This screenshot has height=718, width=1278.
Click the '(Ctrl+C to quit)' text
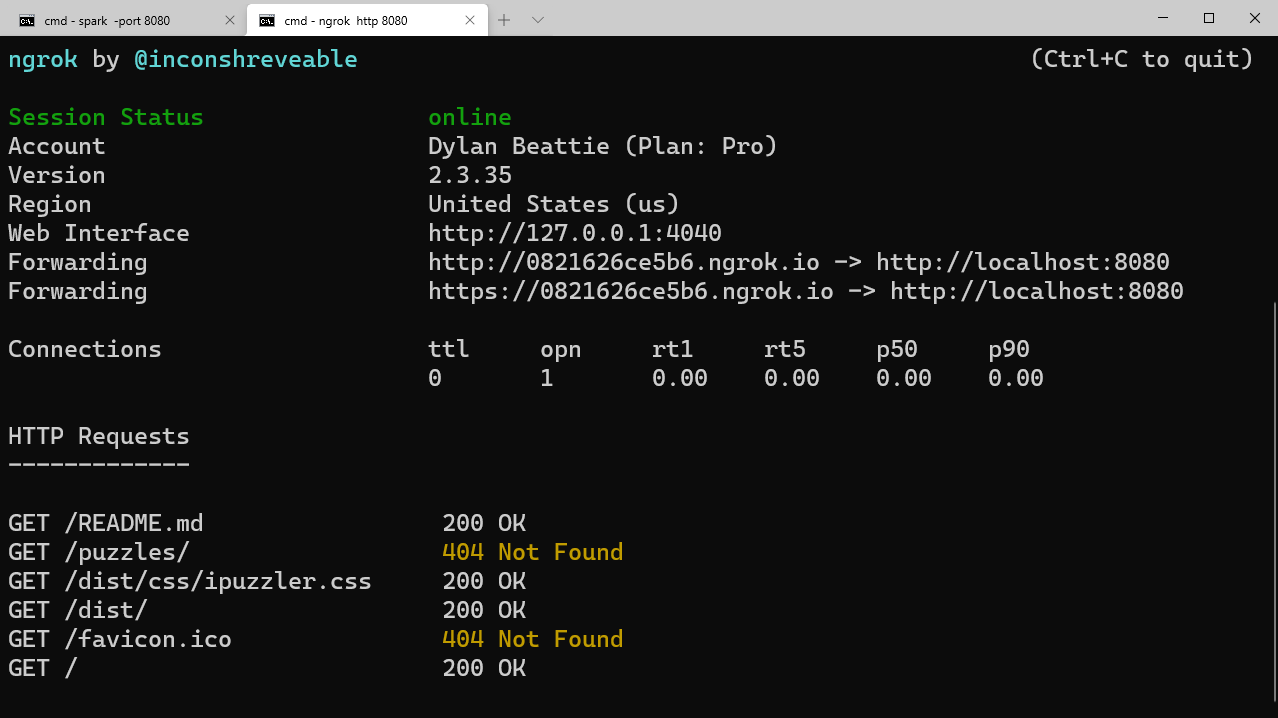[1142, 59]
